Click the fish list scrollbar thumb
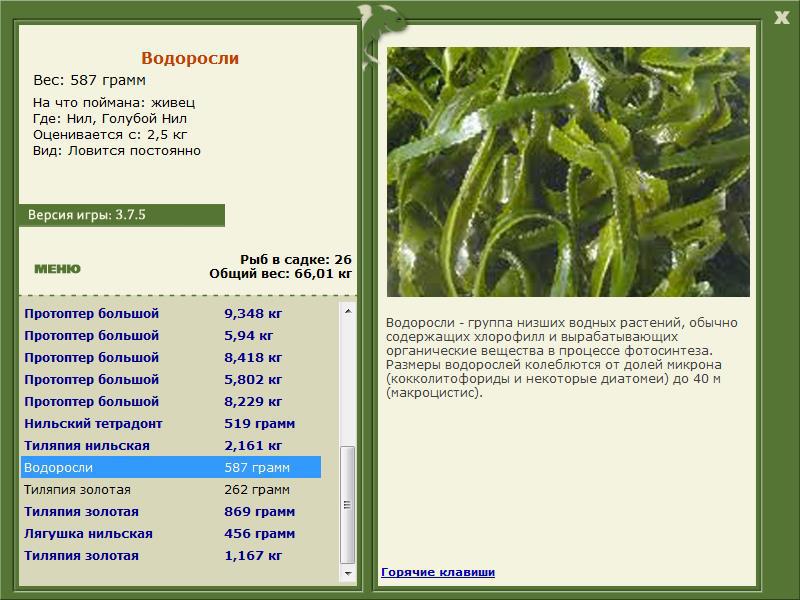 (x=348, y=505)
